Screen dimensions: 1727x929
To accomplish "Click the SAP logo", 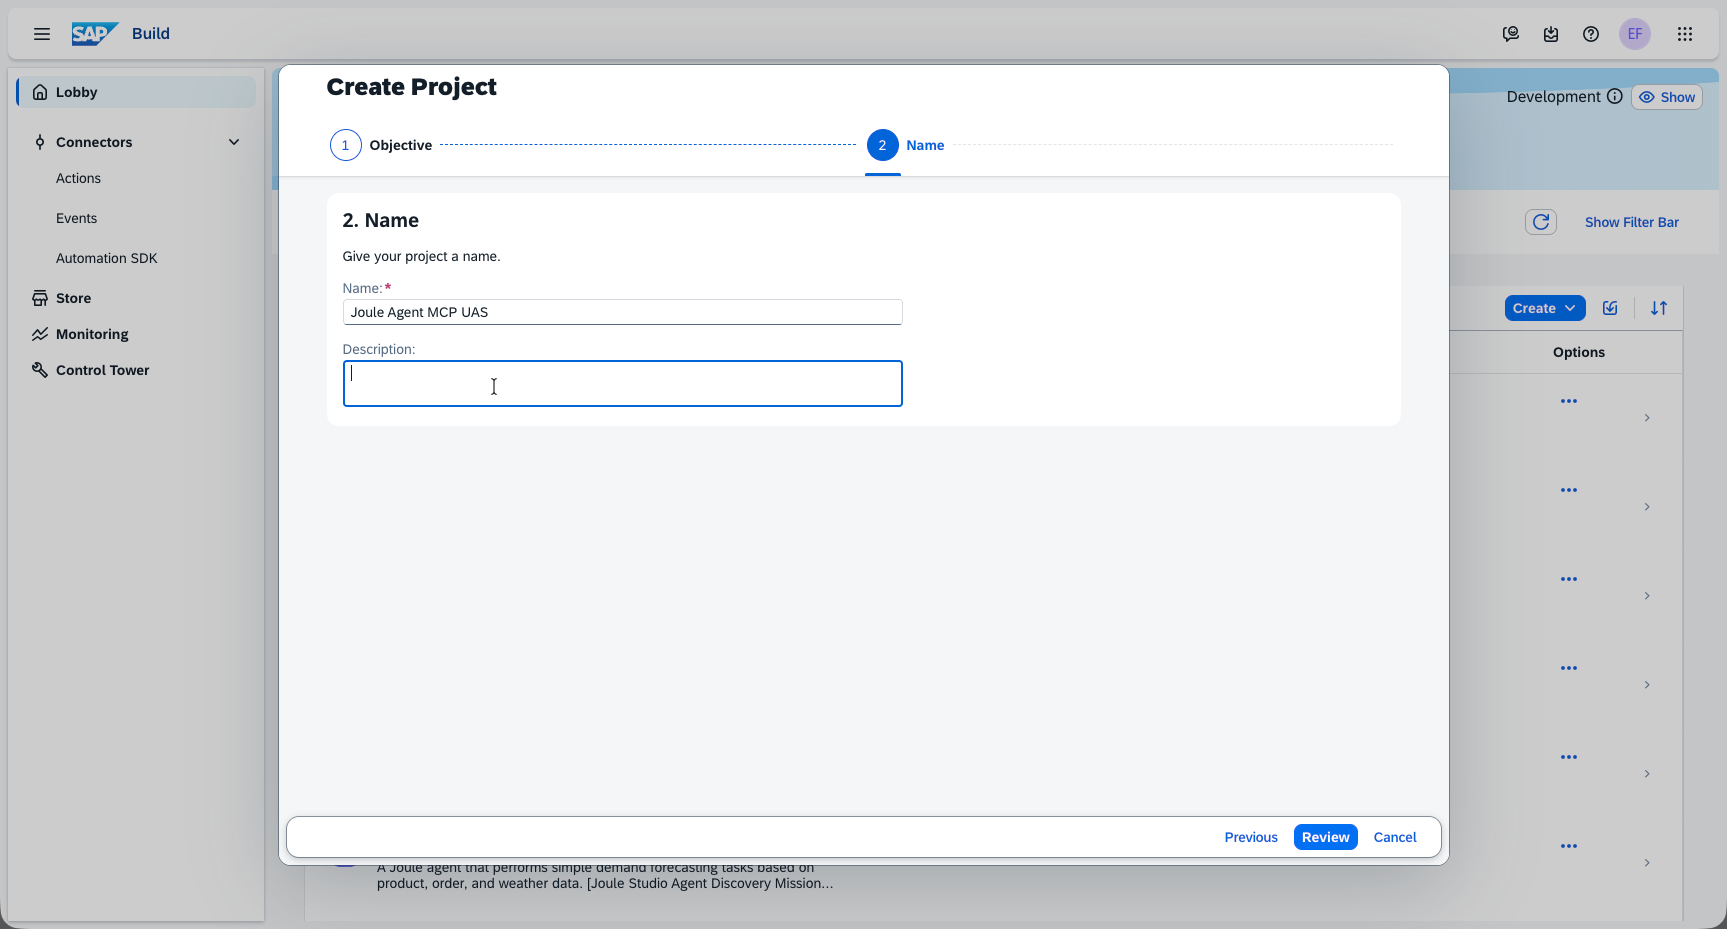I will [x=95, y=34].
